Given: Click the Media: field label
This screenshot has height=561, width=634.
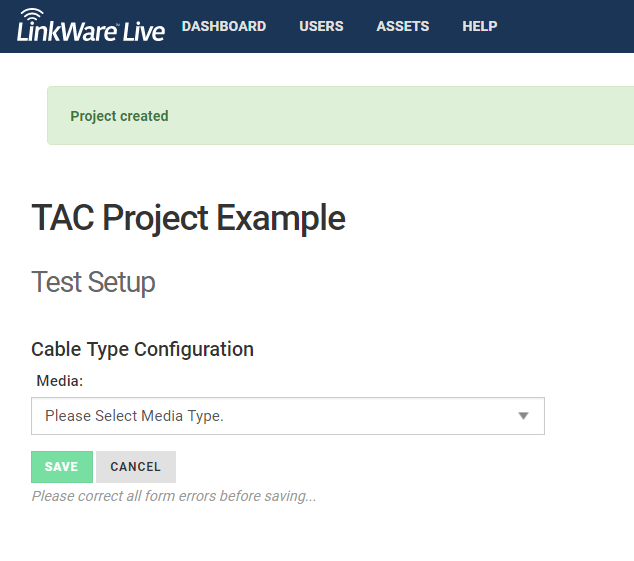Looking at the screenshot, I should click(x=60, y=381).
